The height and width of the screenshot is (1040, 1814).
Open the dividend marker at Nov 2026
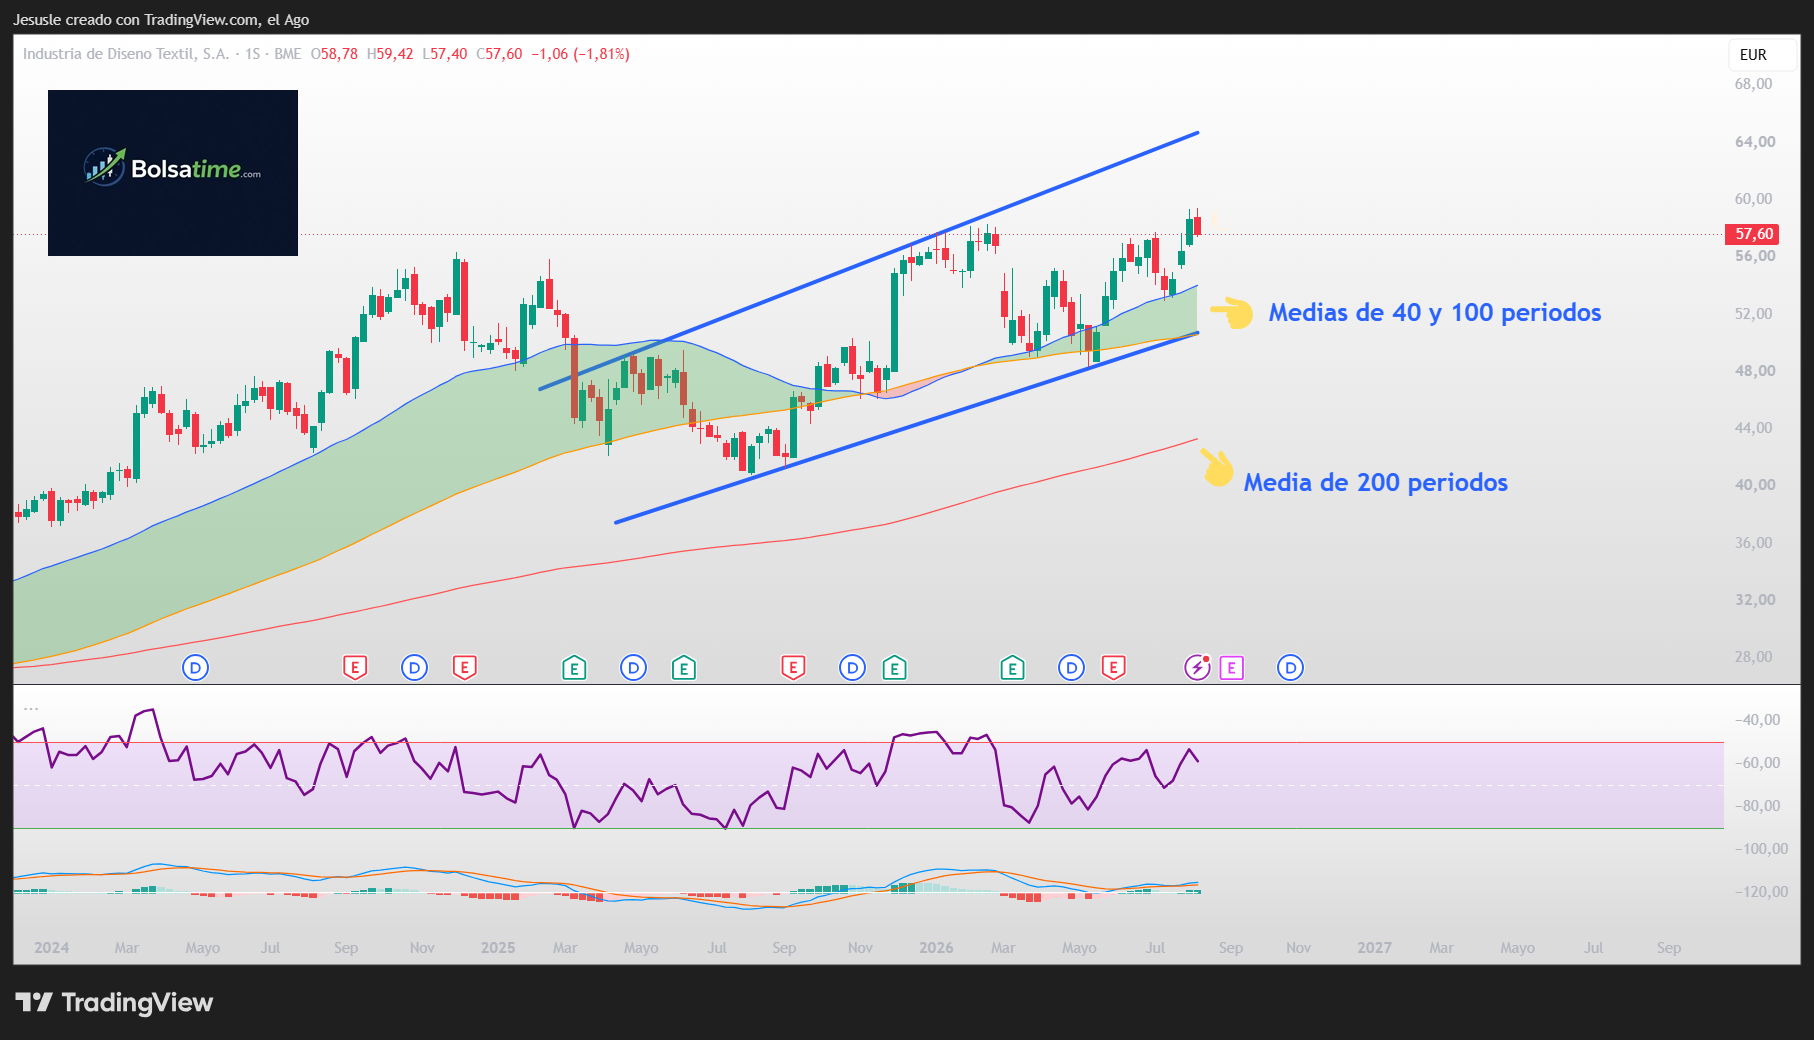(x=1290, y=668)
